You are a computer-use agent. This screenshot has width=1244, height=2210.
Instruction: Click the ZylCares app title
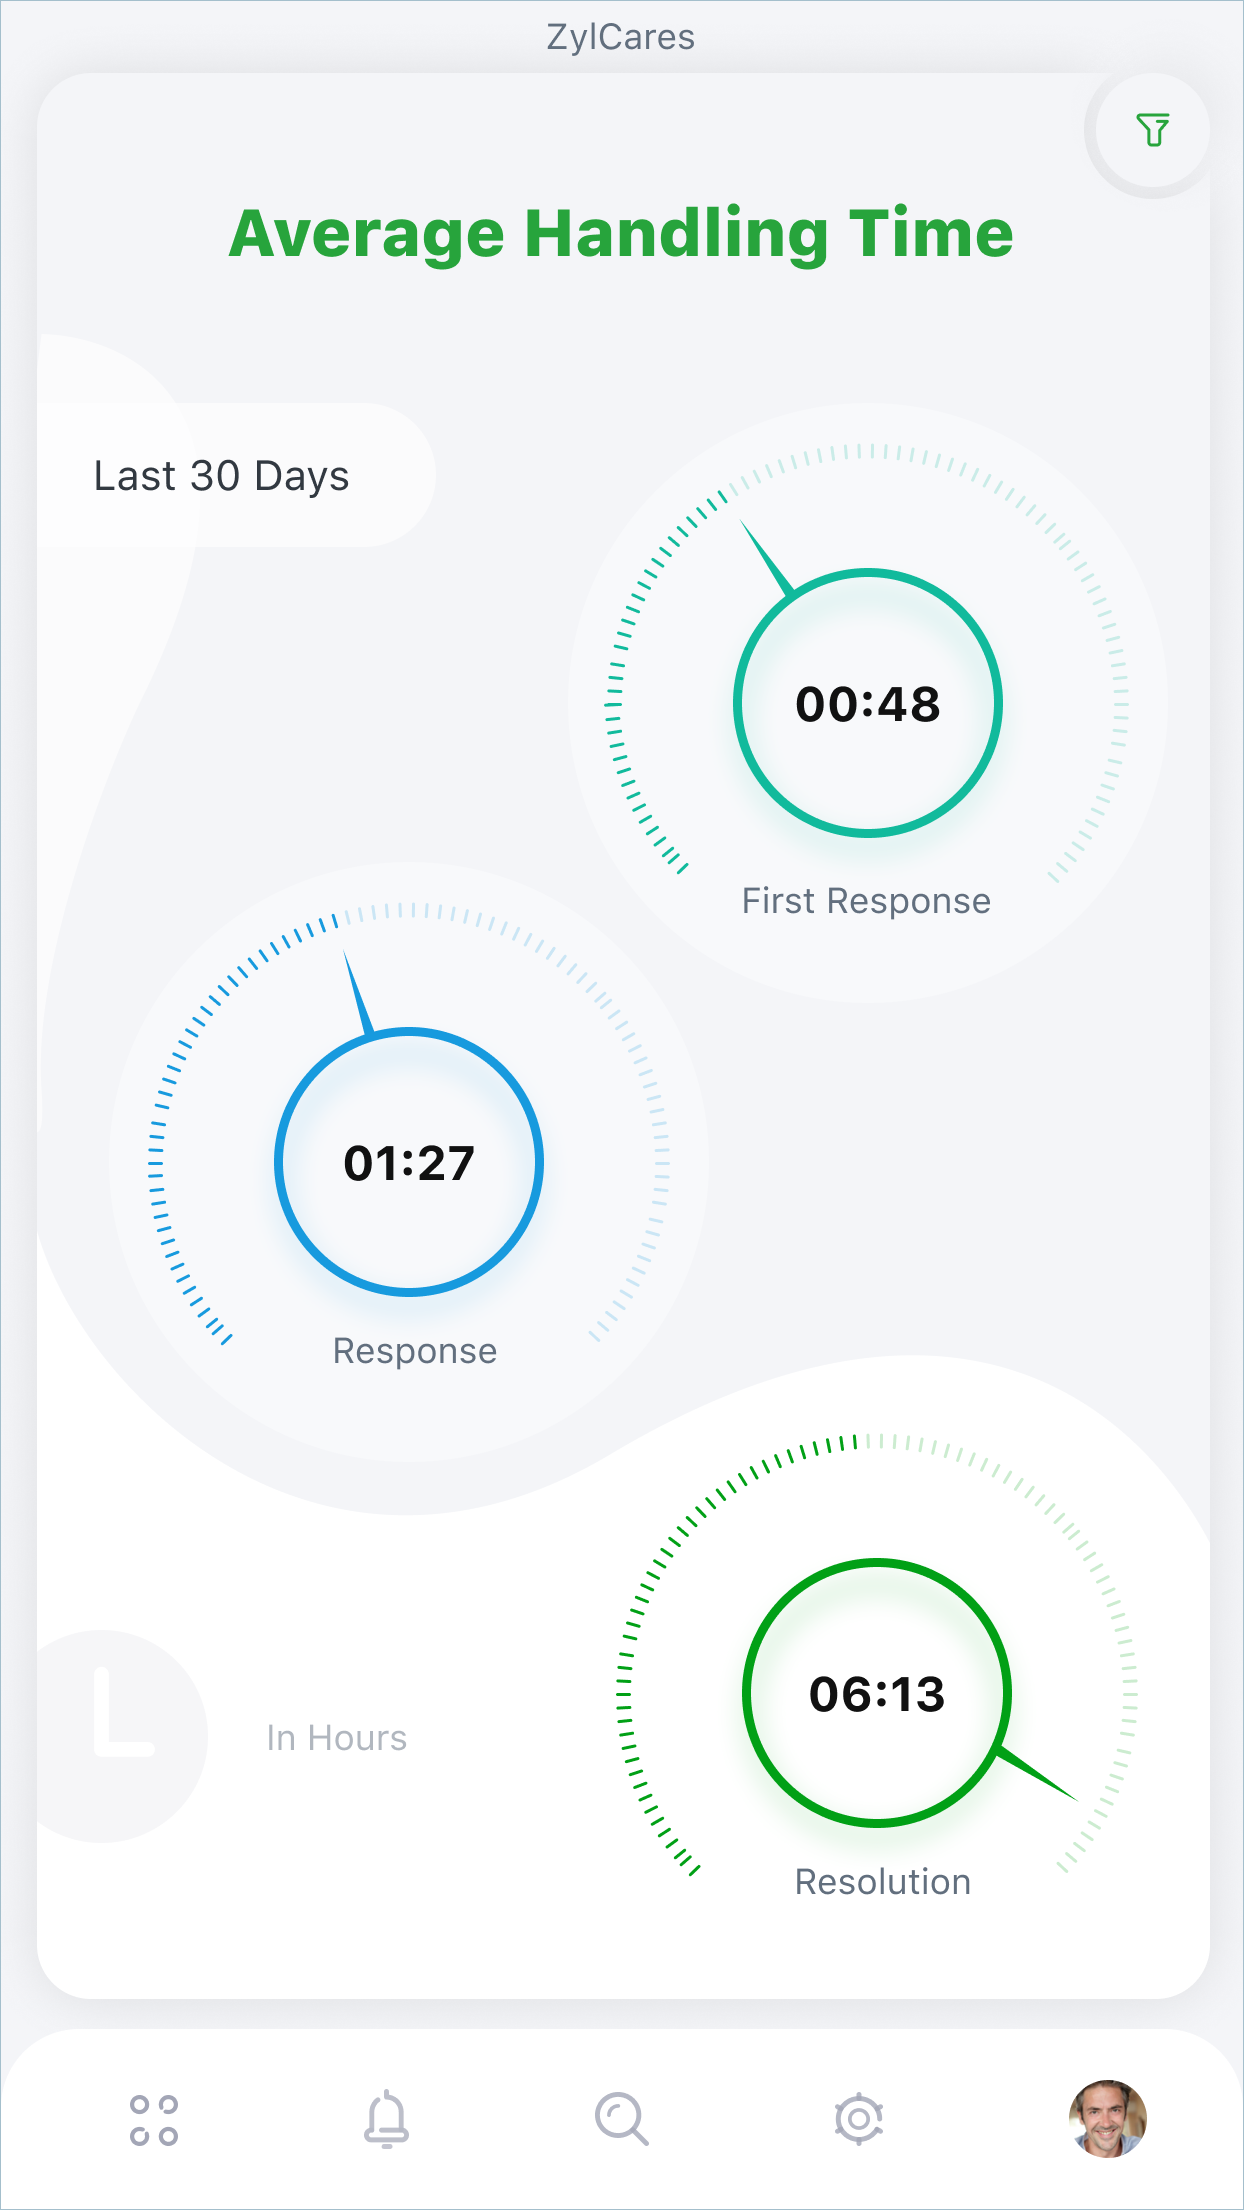pos(621,37)
